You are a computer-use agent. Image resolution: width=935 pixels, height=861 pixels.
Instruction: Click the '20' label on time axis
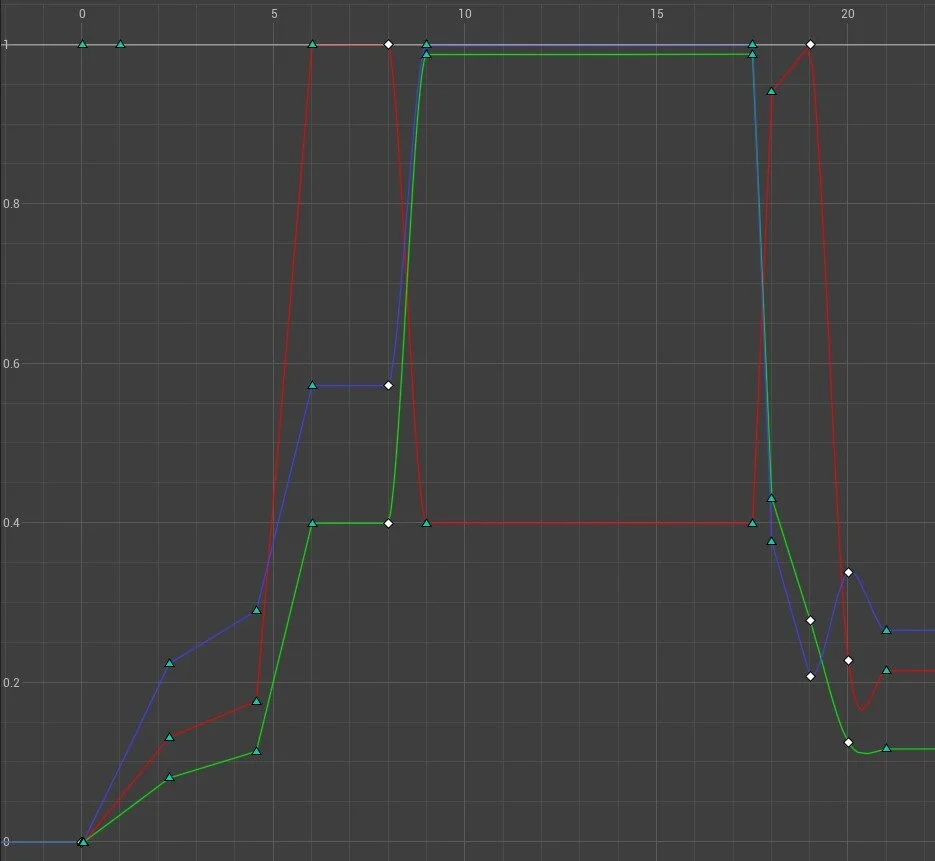848,14
